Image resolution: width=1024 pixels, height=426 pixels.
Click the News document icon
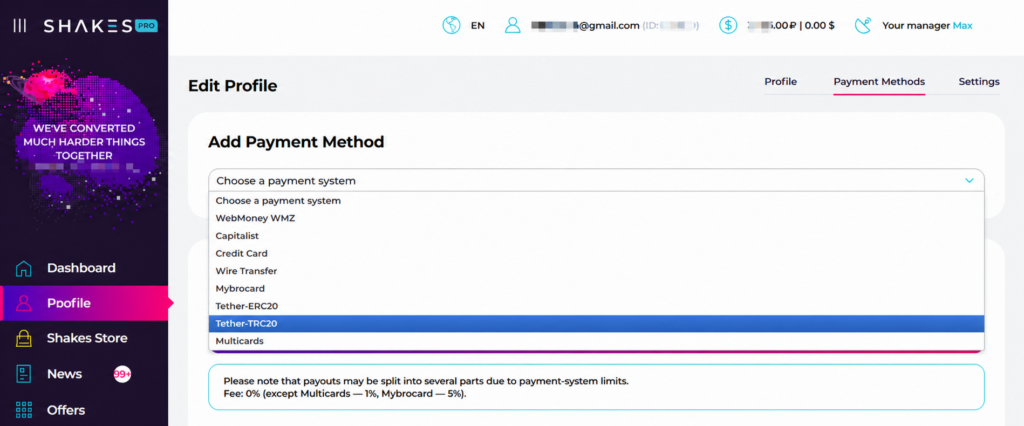pos(24,374)
